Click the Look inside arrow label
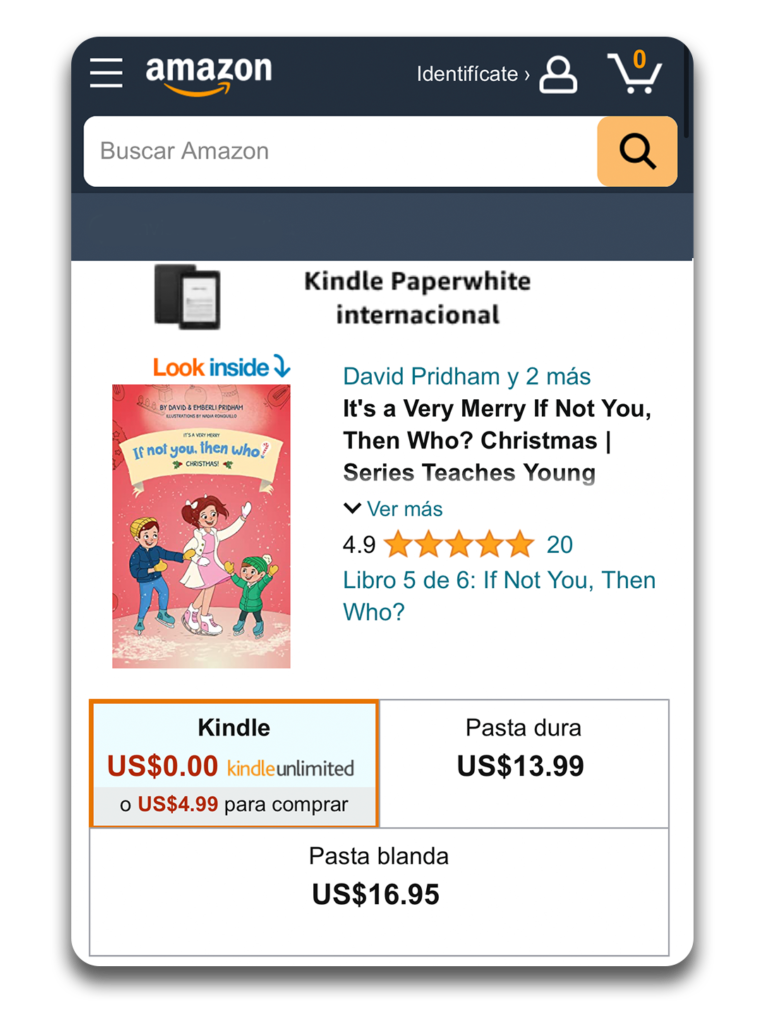This screenshot has width=762, height=1024. tap(221, 367)
